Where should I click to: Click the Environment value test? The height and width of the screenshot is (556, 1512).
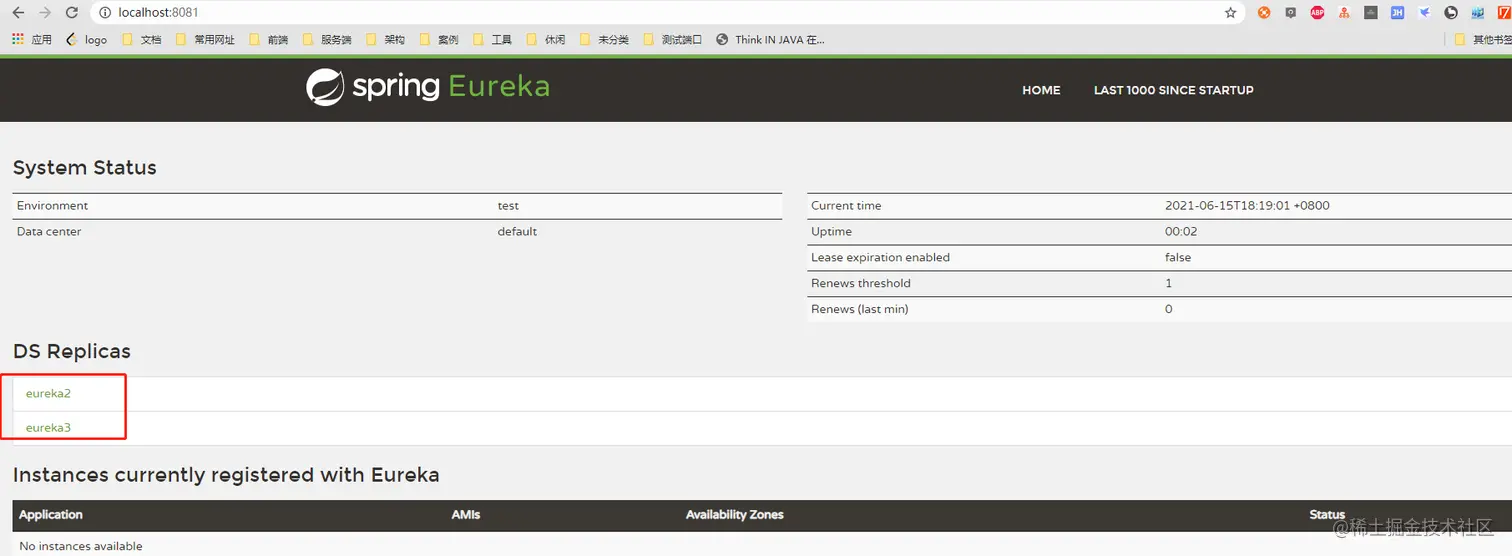tap(508, 206)
